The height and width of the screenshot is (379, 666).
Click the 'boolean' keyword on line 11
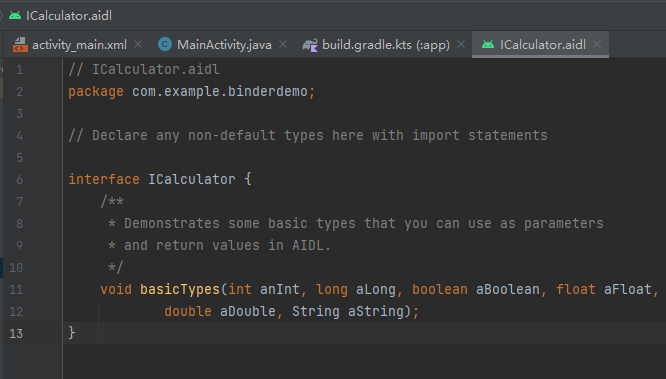tap(440, 289)
